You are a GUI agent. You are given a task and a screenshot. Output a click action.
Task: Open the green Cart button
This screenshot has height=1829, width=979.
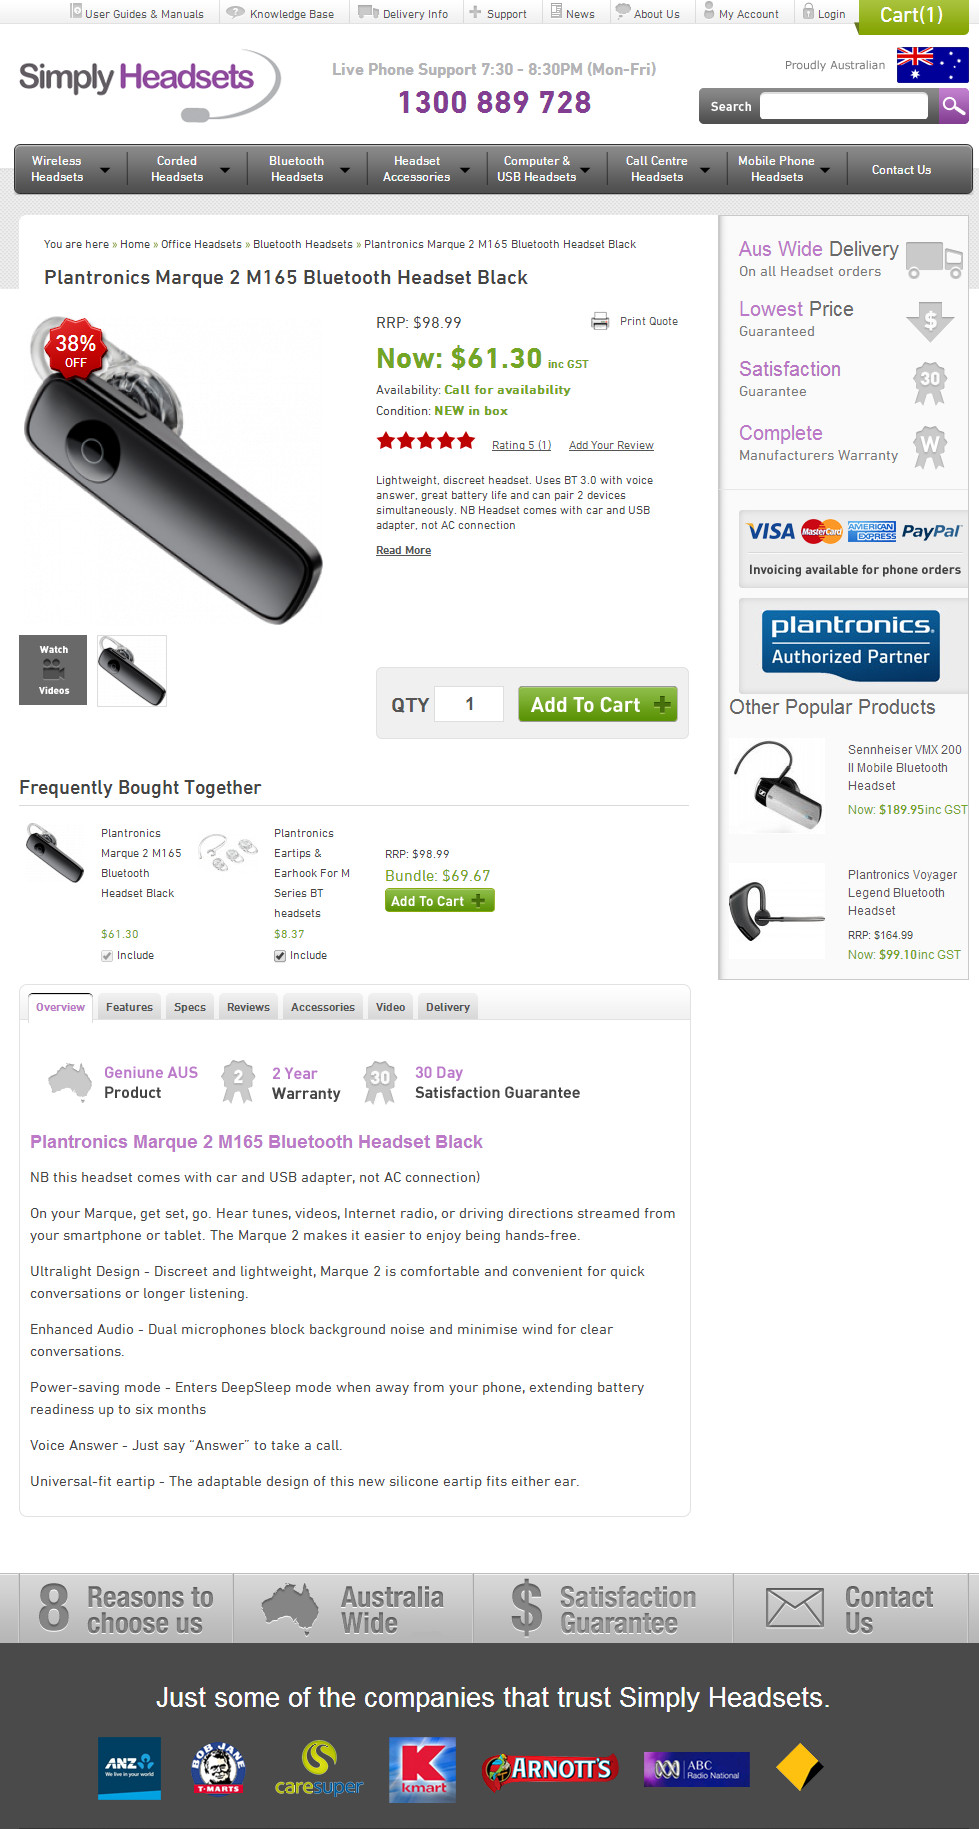coord(913,15)
